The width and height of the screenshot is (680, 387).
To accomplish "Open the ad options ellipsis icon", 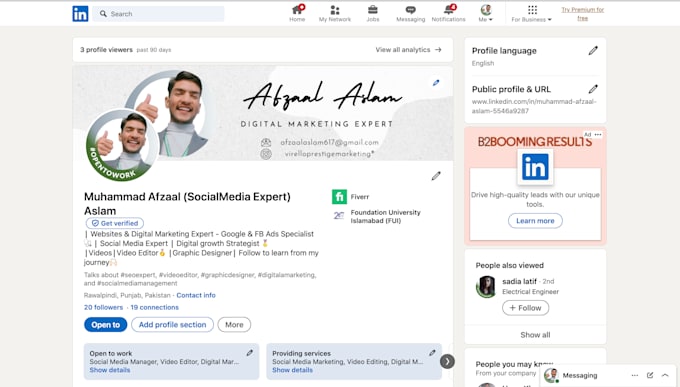I will (x=598, y=134).
